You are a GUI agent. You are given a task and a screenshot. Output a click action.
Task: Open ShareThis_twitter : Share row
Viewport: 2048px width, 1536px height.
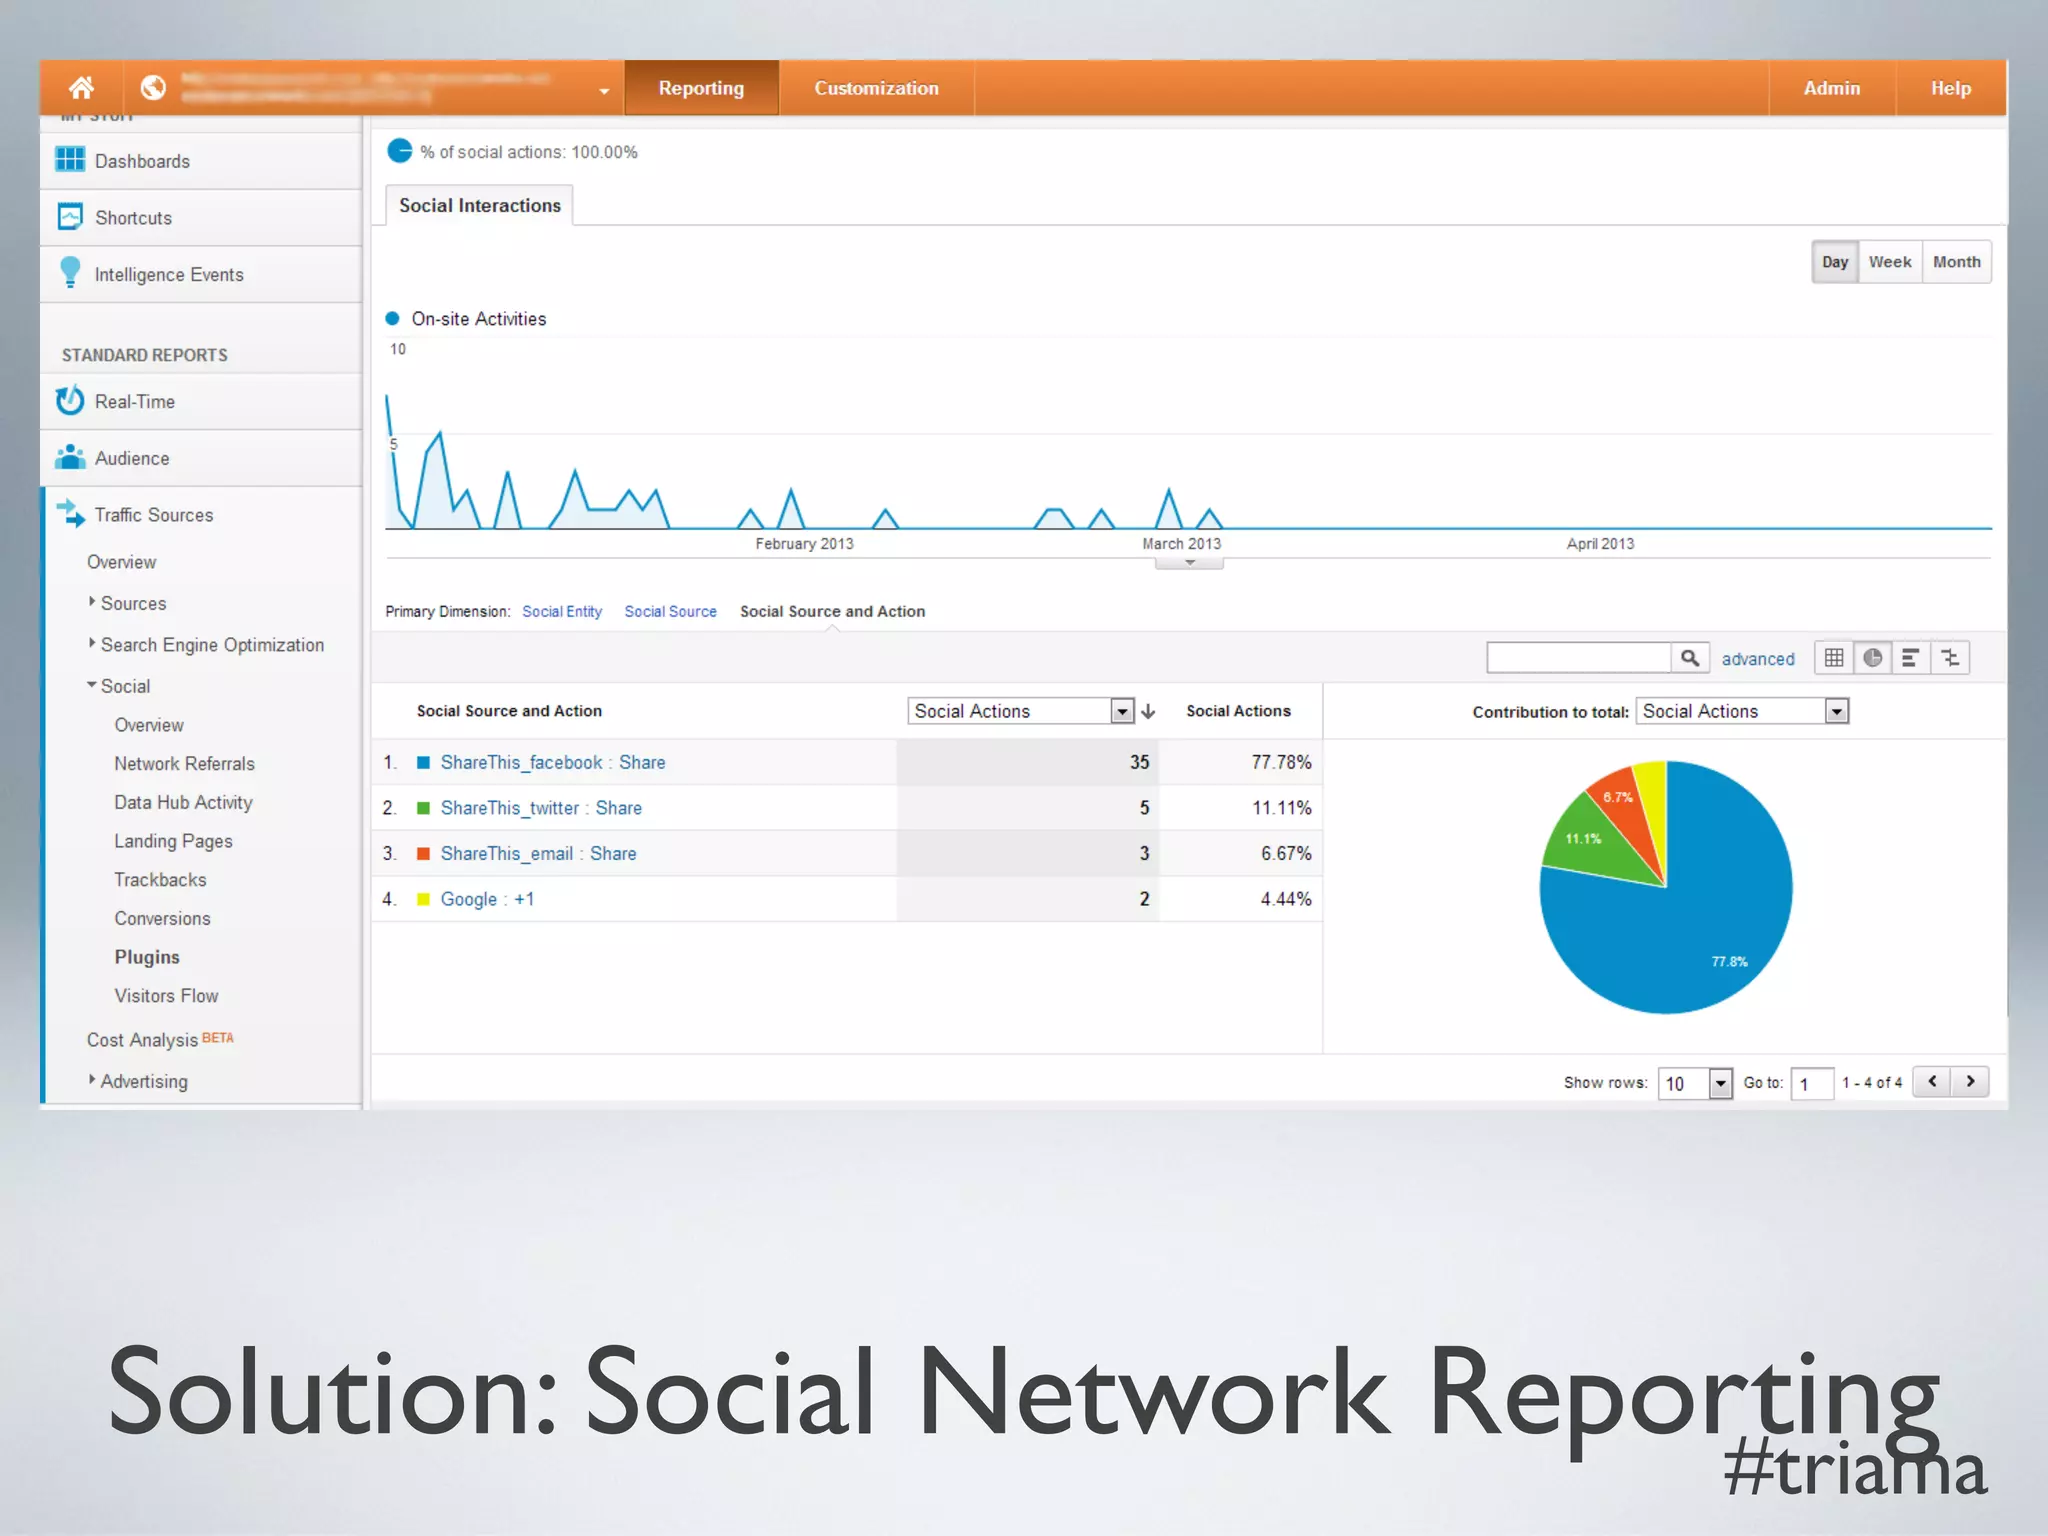tap(541, 808)
